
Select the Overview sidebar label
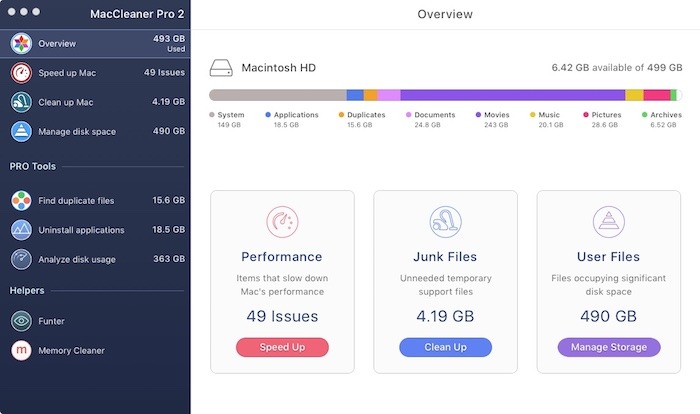tap(57, 44)
